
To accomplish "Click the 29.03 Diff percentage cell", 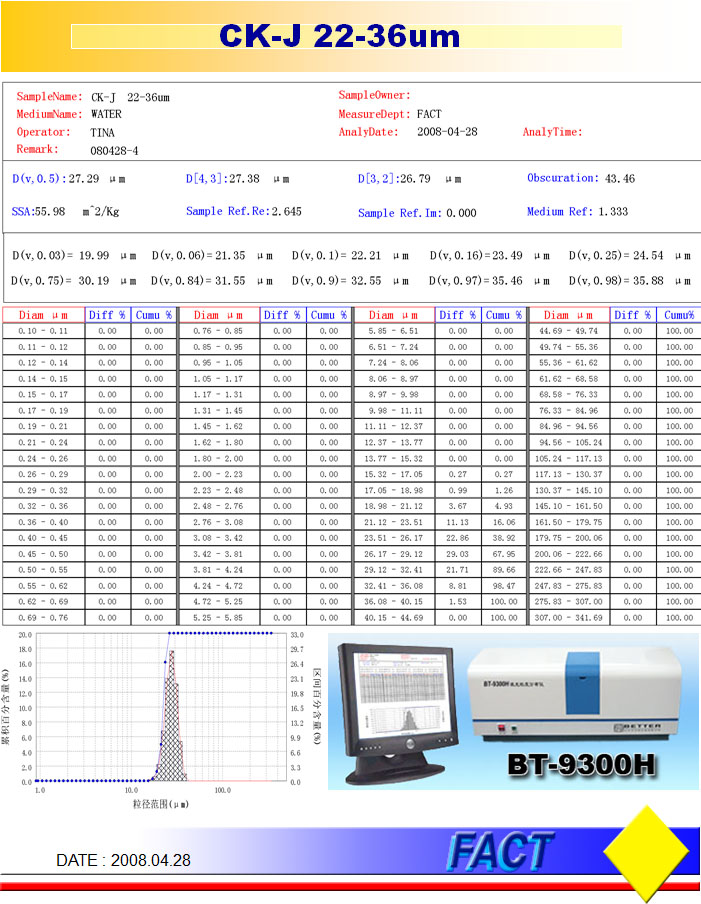I will coord(458,554).
